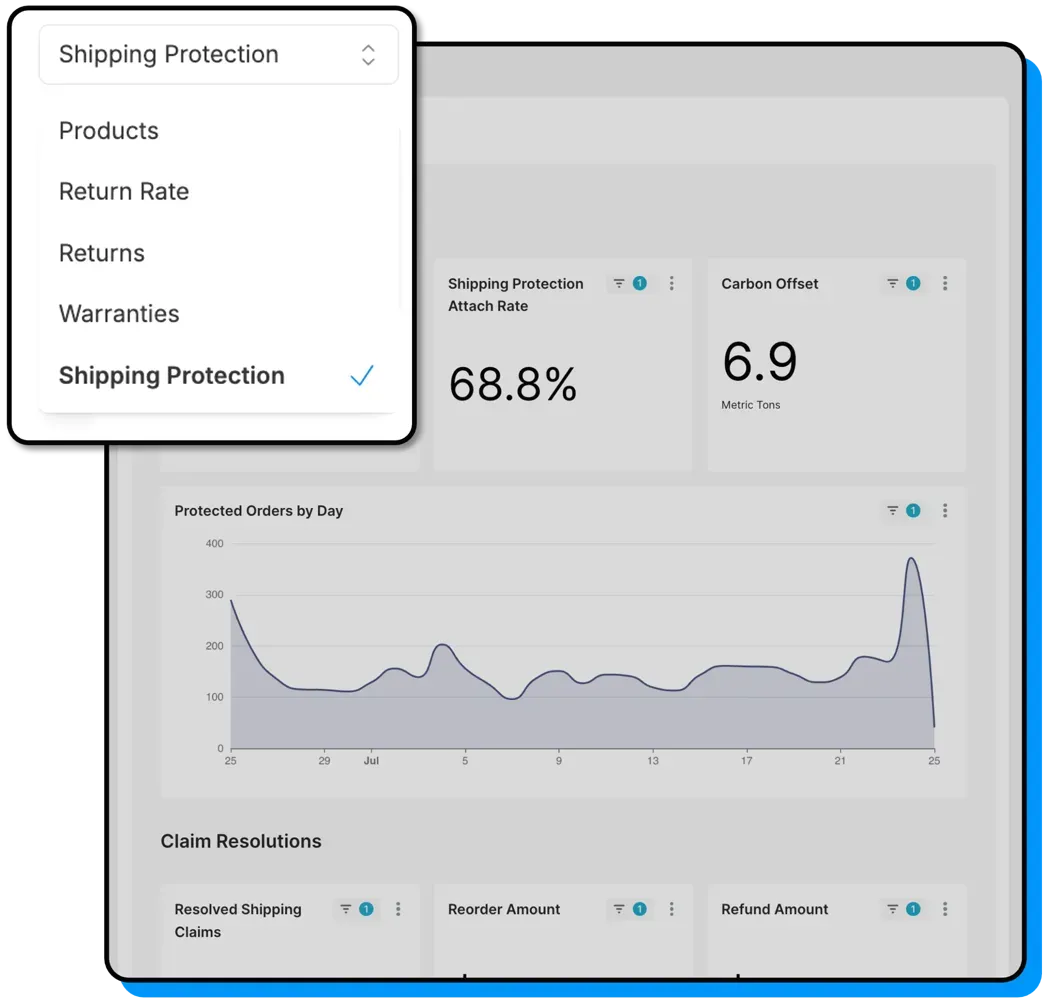Click the peak point on the orders chart
Viewport: 1045px width, 1000px height.
pos(910,559)
